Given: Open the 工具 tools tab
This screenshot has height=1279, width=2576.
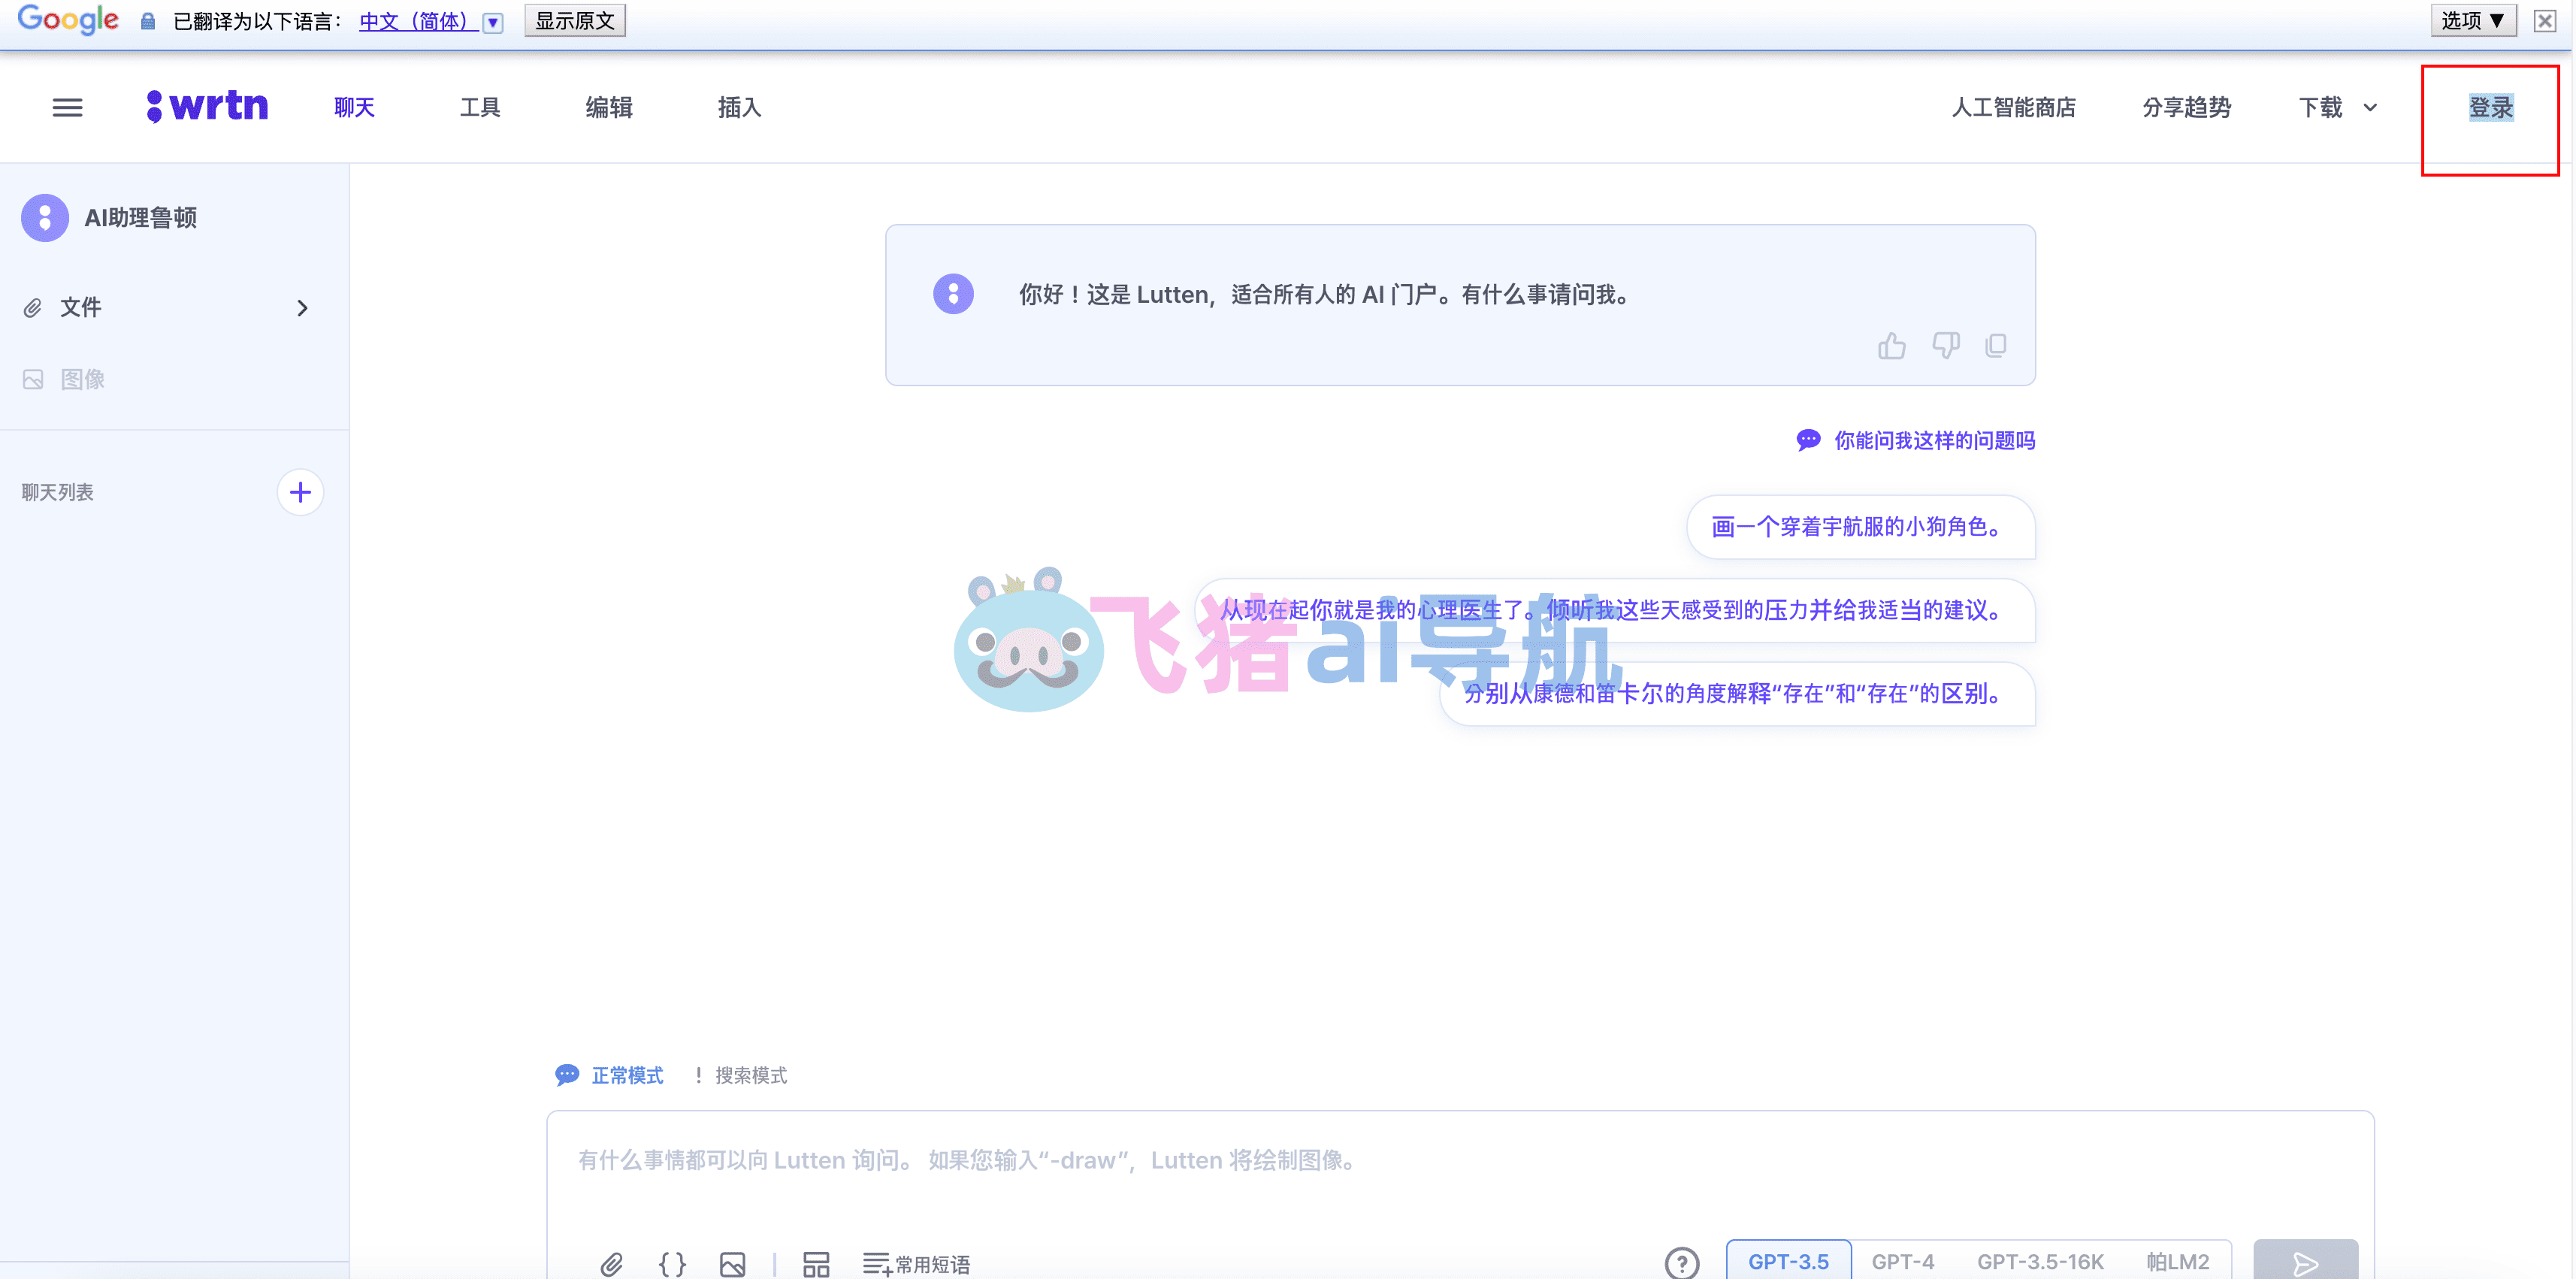Looking at the screenshot, I should tap(480, 107).
